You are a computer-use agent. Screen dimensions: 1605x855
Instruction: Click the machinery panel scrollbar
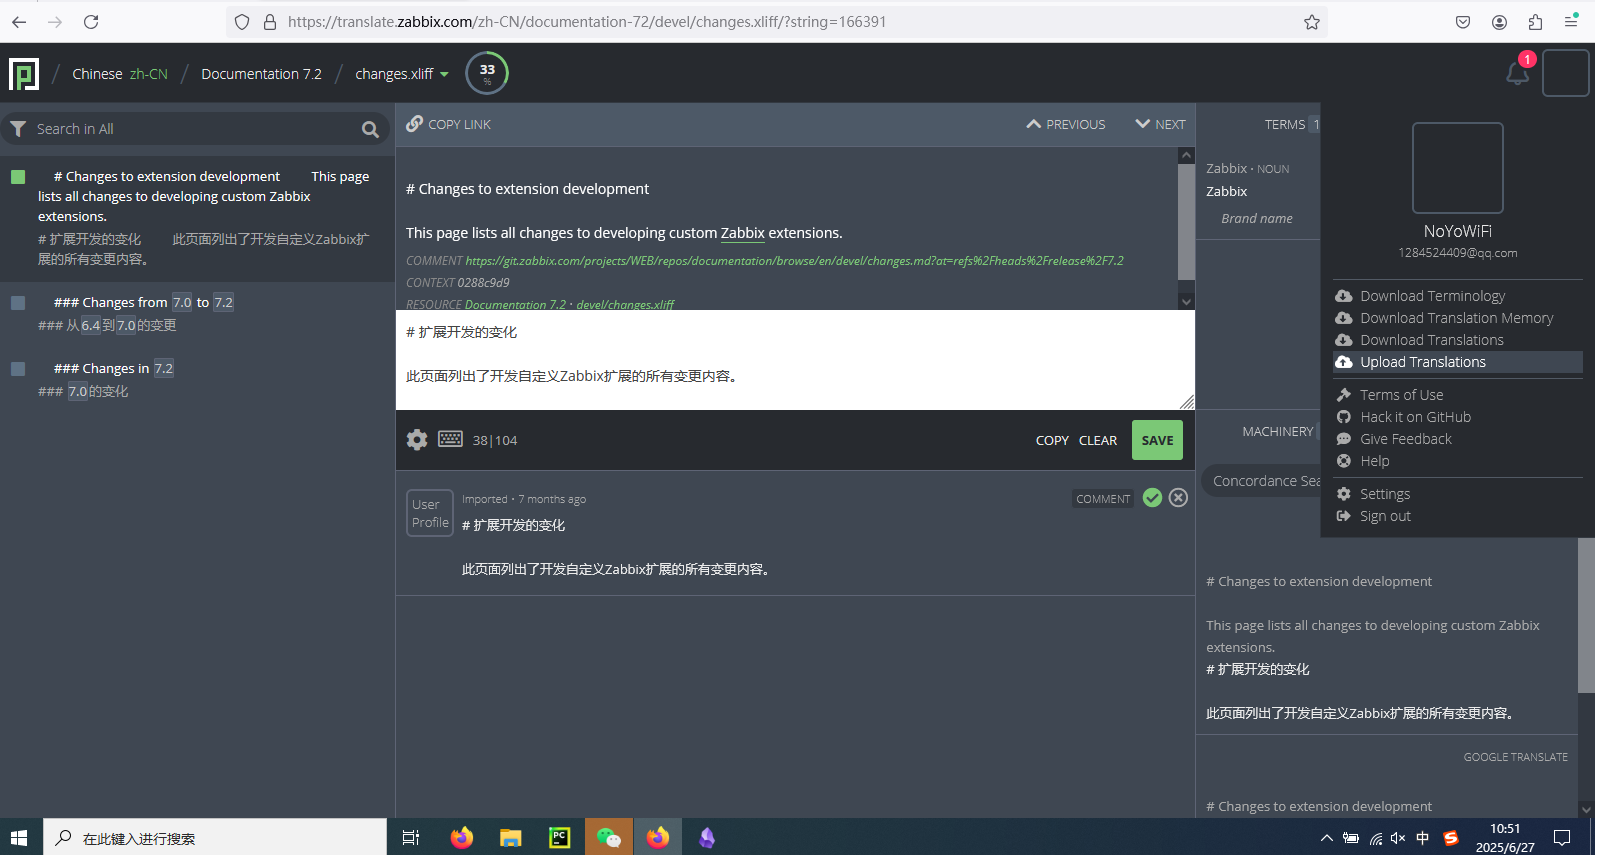[1586, 615]
